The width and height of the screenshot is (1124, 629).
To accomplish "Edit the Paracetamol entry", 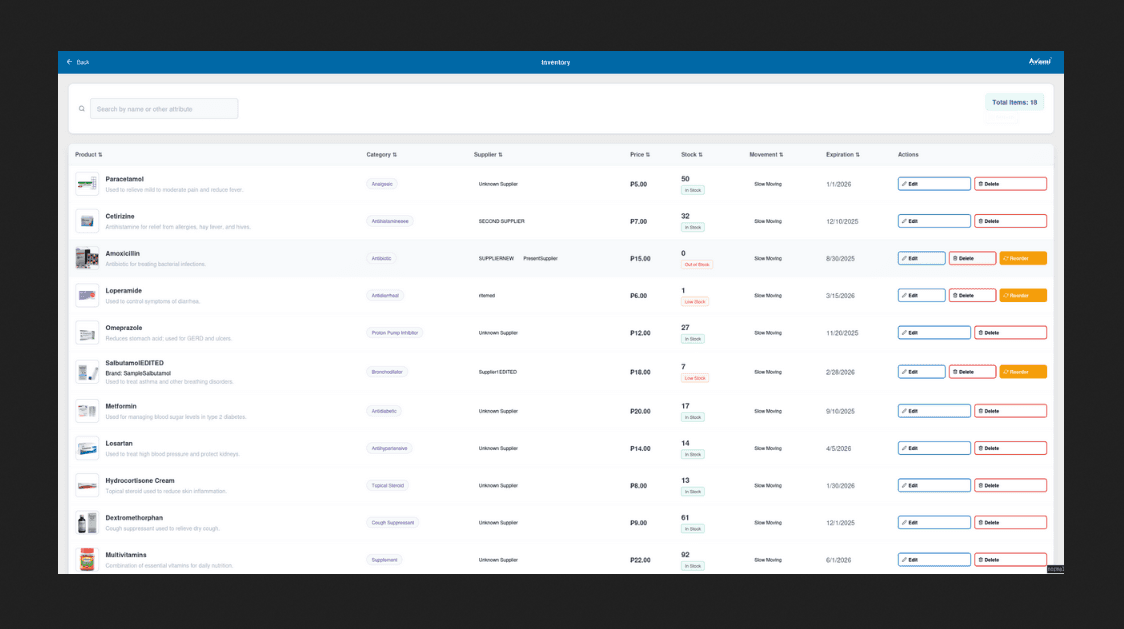I will point(934,184).
